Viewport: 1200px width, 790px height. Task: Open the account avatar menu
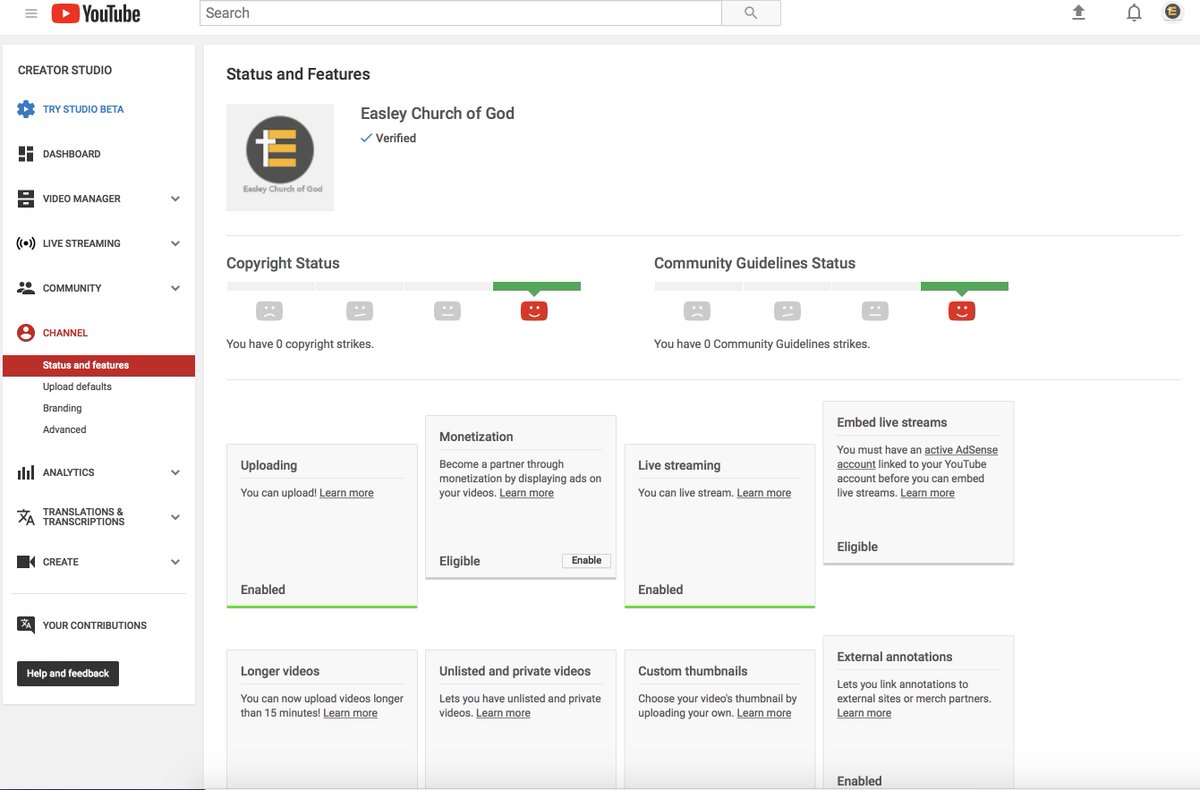click(1172, 12)
